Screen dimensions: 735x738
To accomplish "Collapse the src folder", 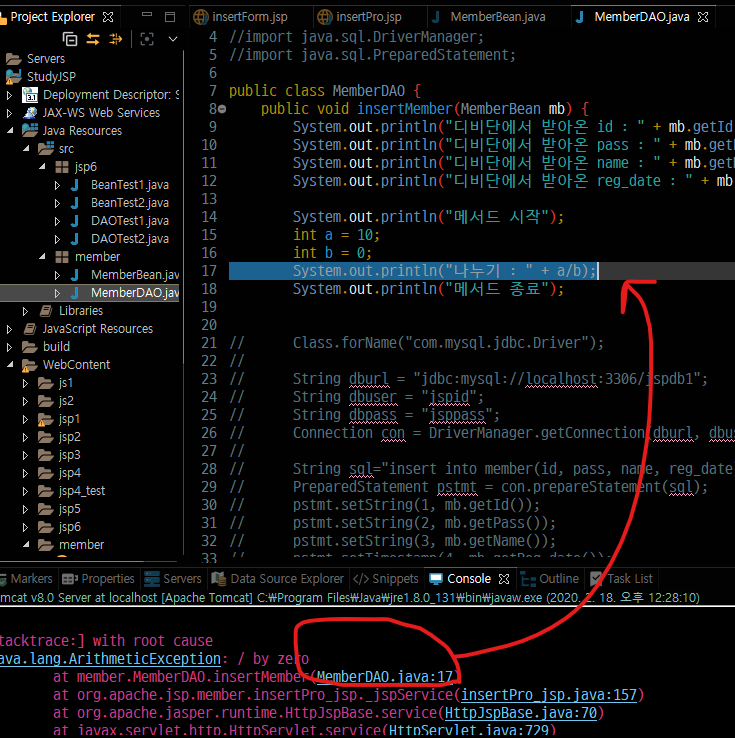I will point(26,149).
